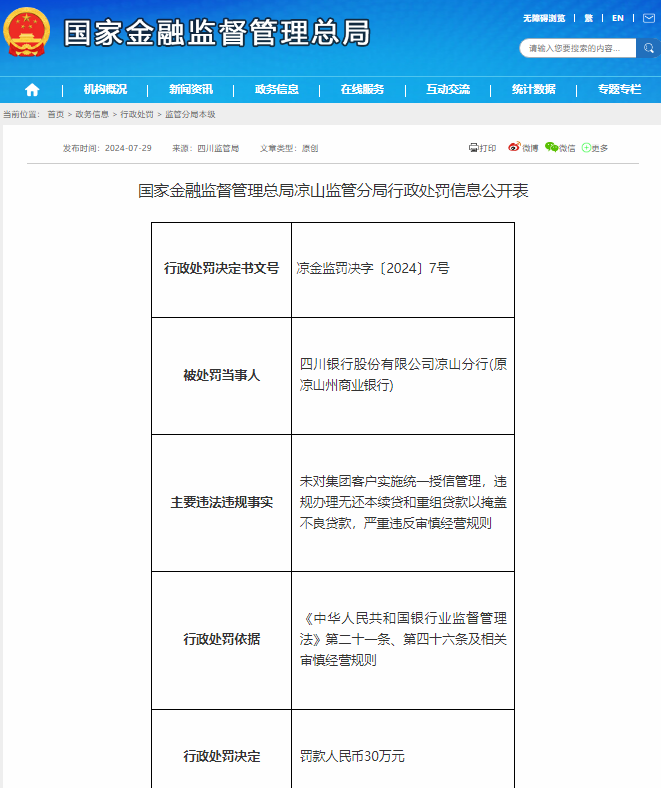Screen dimensions: 661x788
Task: Focus the search input field
Action: click(x=578, y=48)
